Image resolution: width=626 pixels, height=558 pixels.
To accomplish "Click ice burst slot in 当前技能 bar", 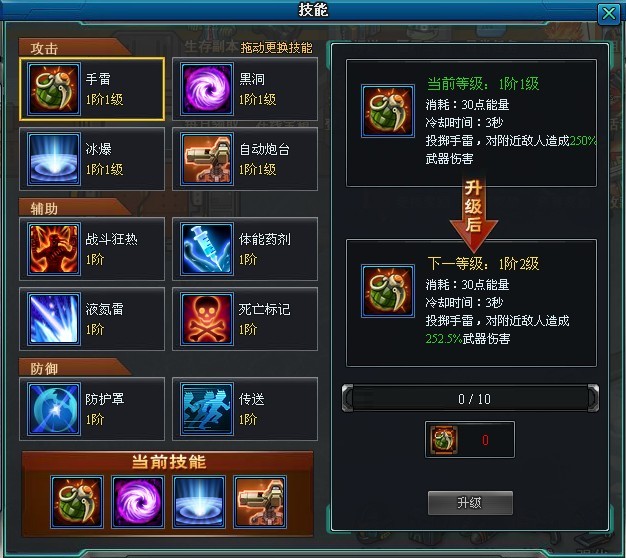I will click(199, 502).
